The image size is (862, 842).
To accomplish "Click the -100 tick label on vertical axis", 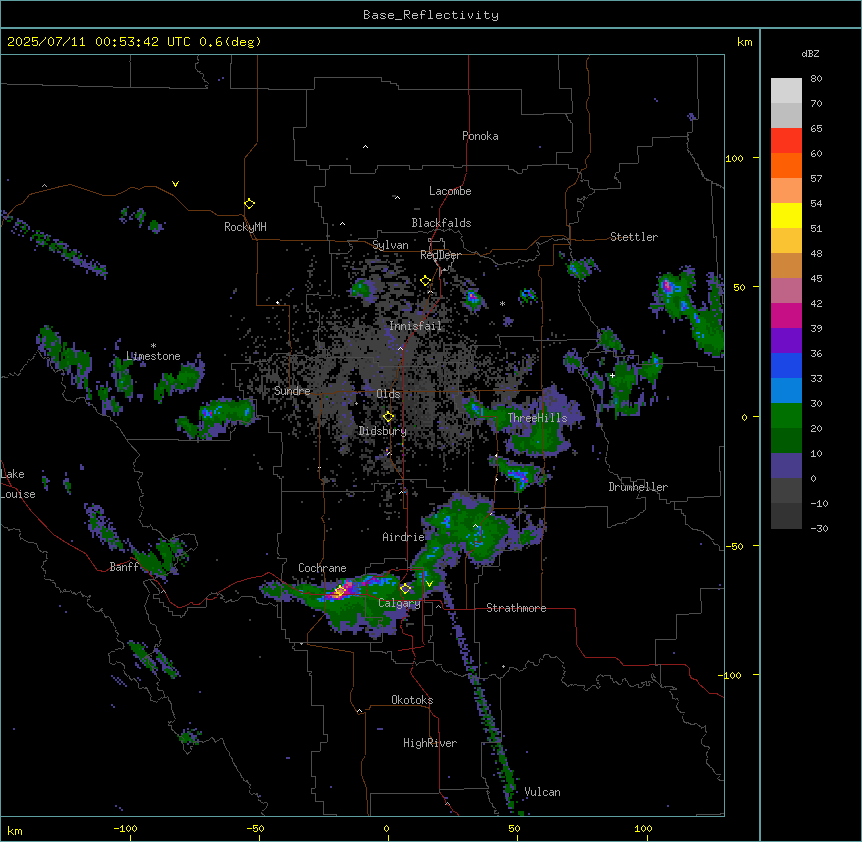I will pos(731,675).
